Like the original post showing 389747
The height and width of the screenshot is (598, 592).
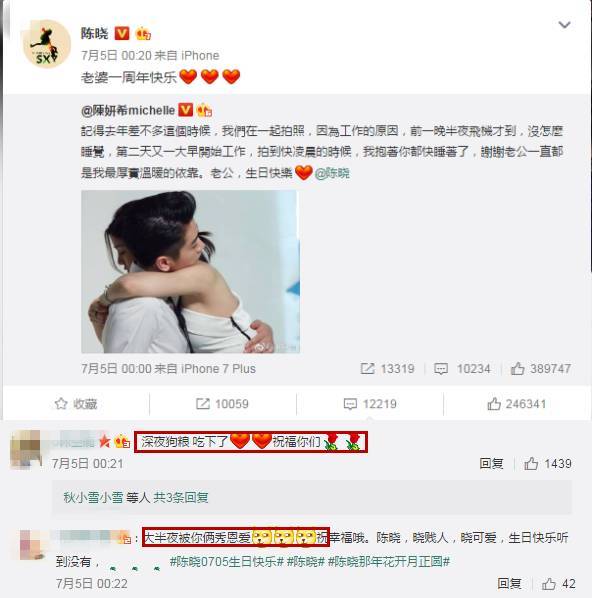[541, 368]
